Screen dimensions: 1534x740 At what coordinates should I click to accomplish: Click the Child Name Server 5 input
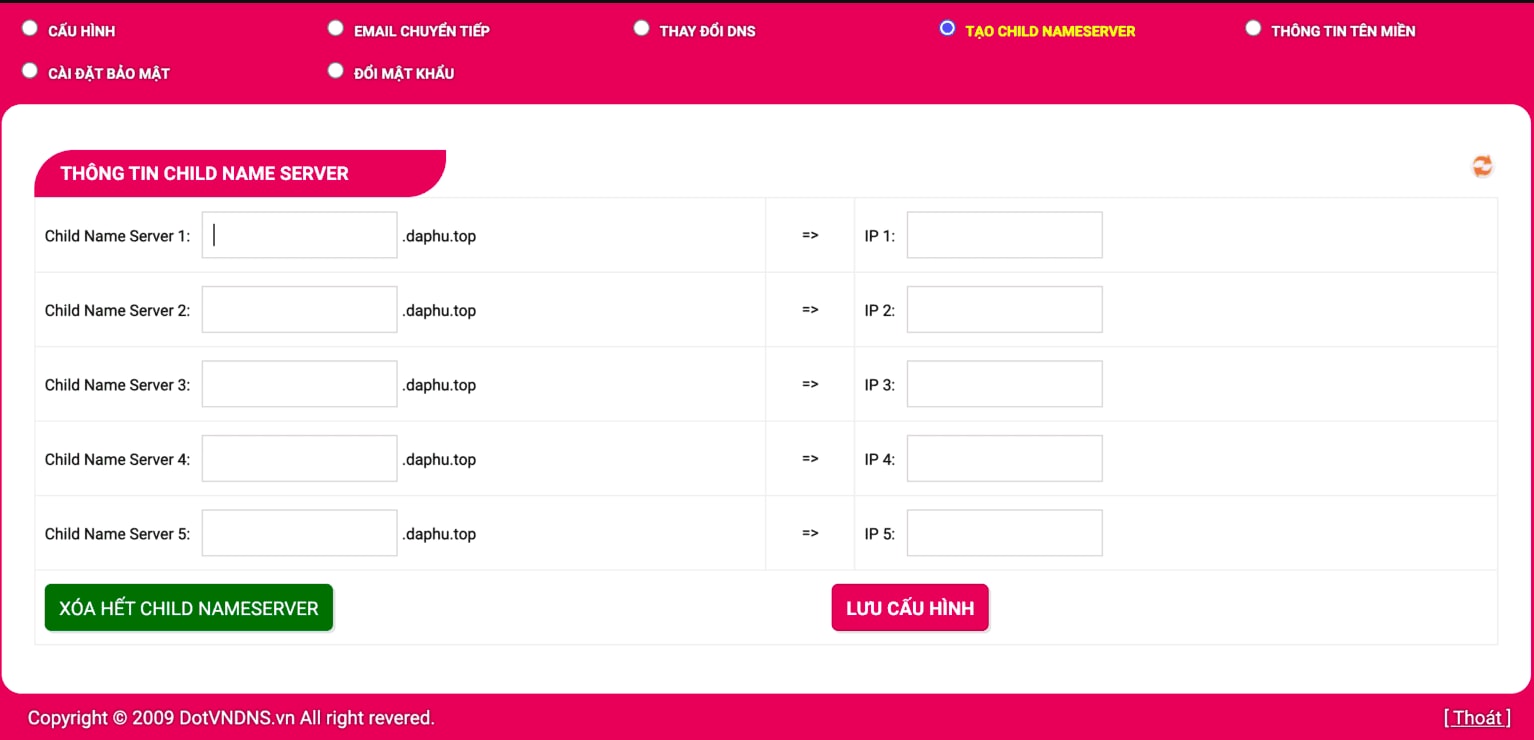[300, 533]
